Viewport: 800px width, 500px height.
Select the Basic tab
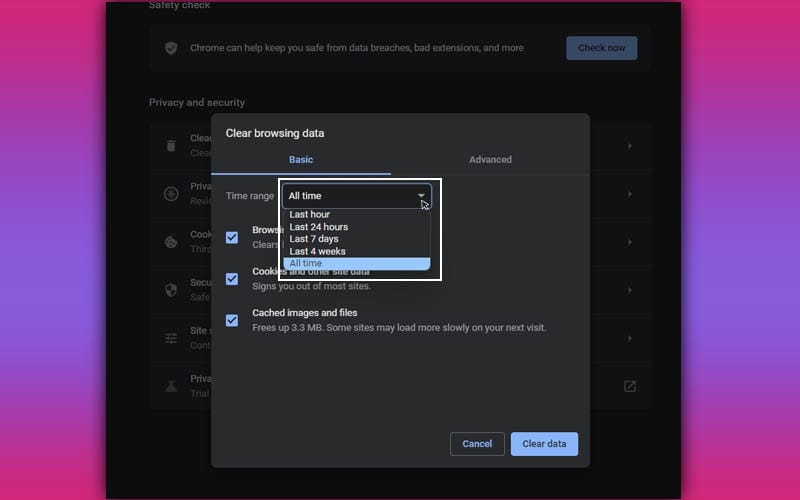301,160
